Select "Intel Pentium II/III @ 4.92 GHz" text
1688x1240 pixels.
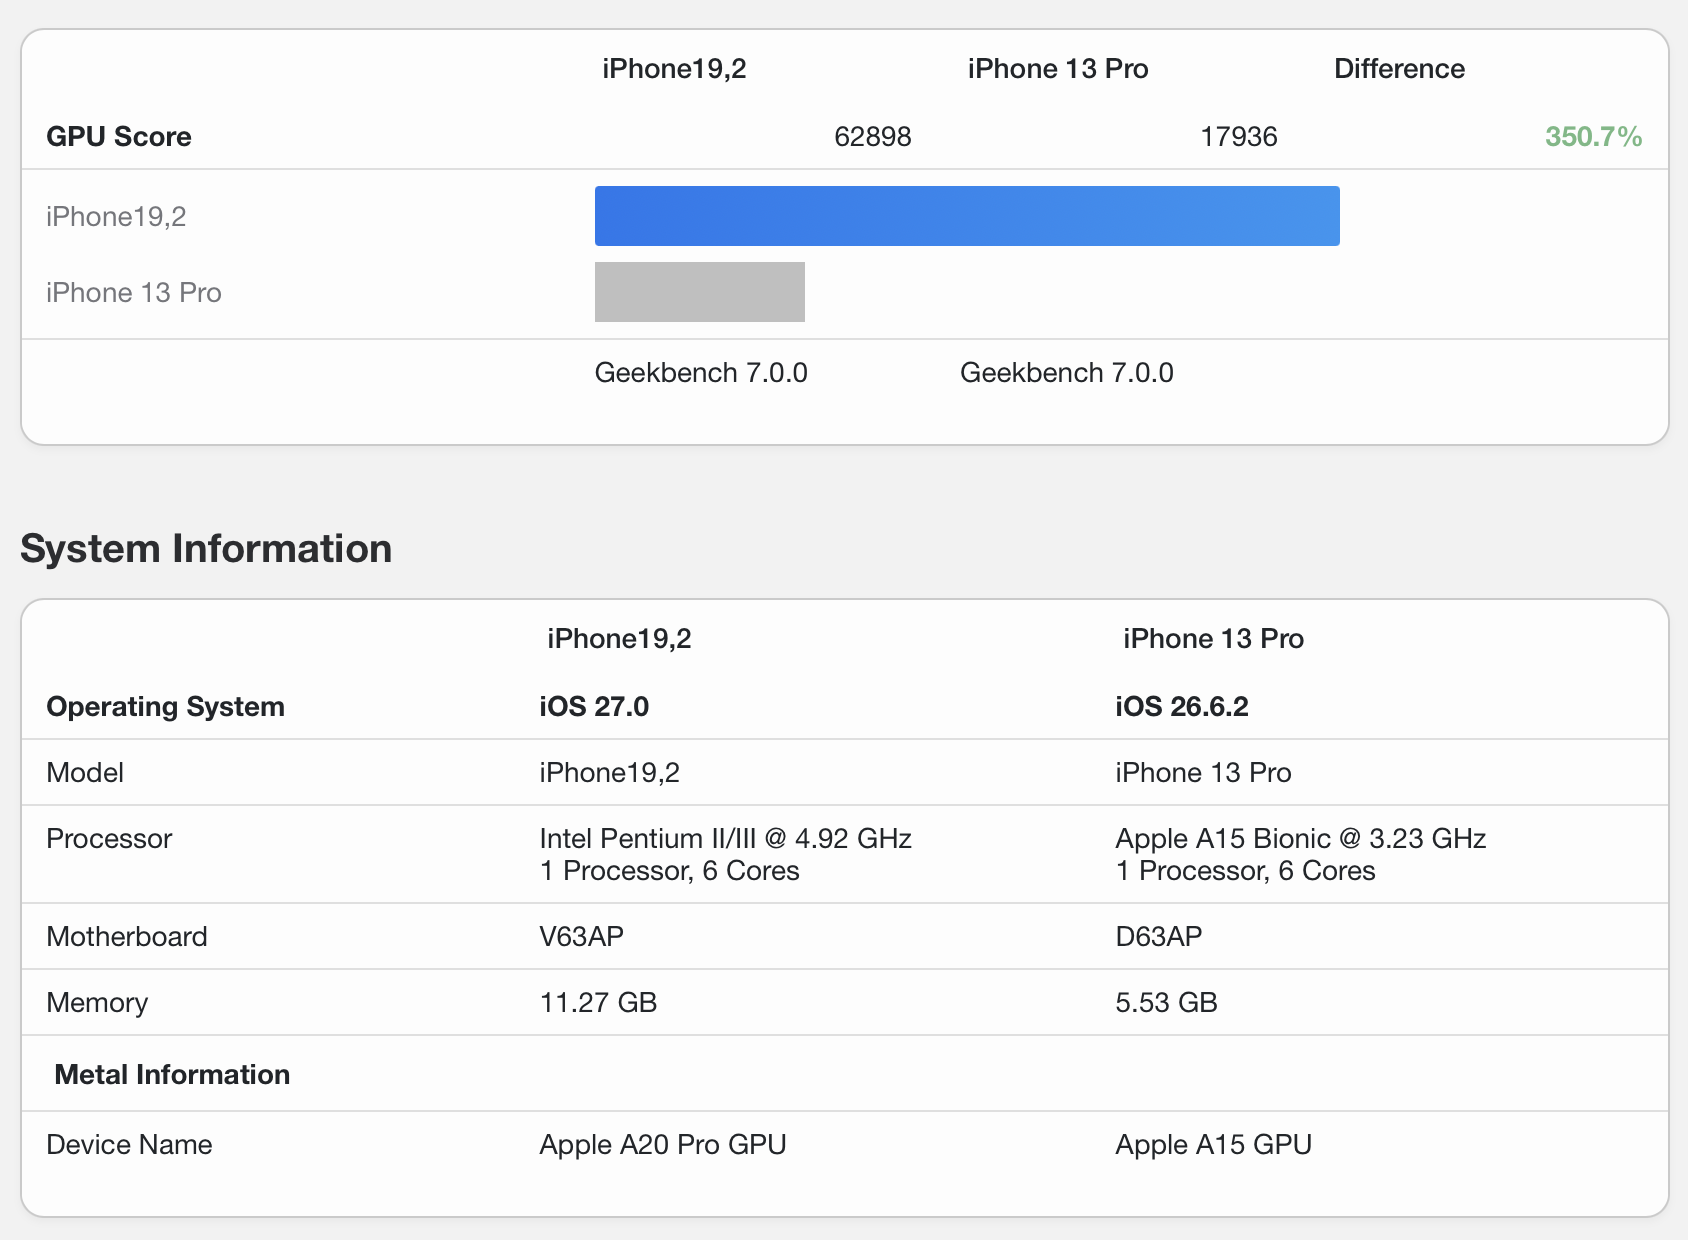click(726, 838)
